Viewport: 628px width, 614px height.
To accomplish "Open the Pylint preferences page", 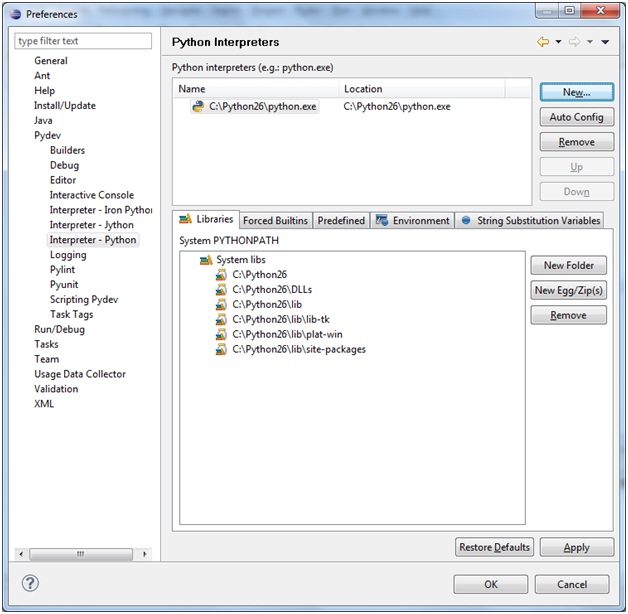I will click(62, 270).
